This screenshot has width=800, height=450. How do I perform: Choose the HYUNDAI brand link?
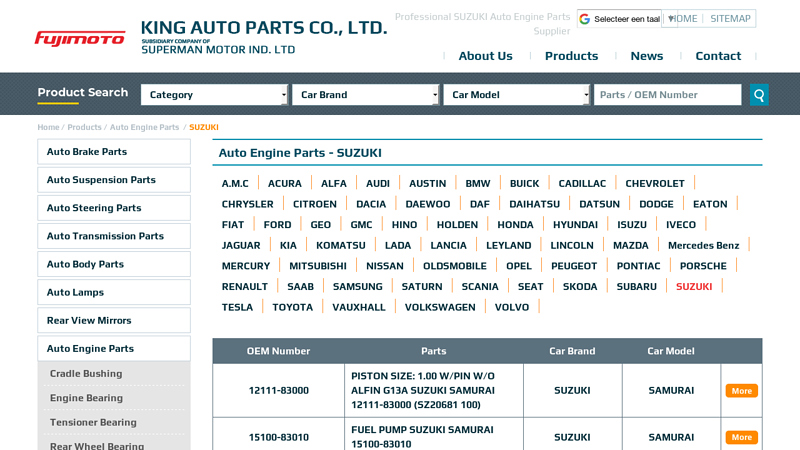coord(576,224)
